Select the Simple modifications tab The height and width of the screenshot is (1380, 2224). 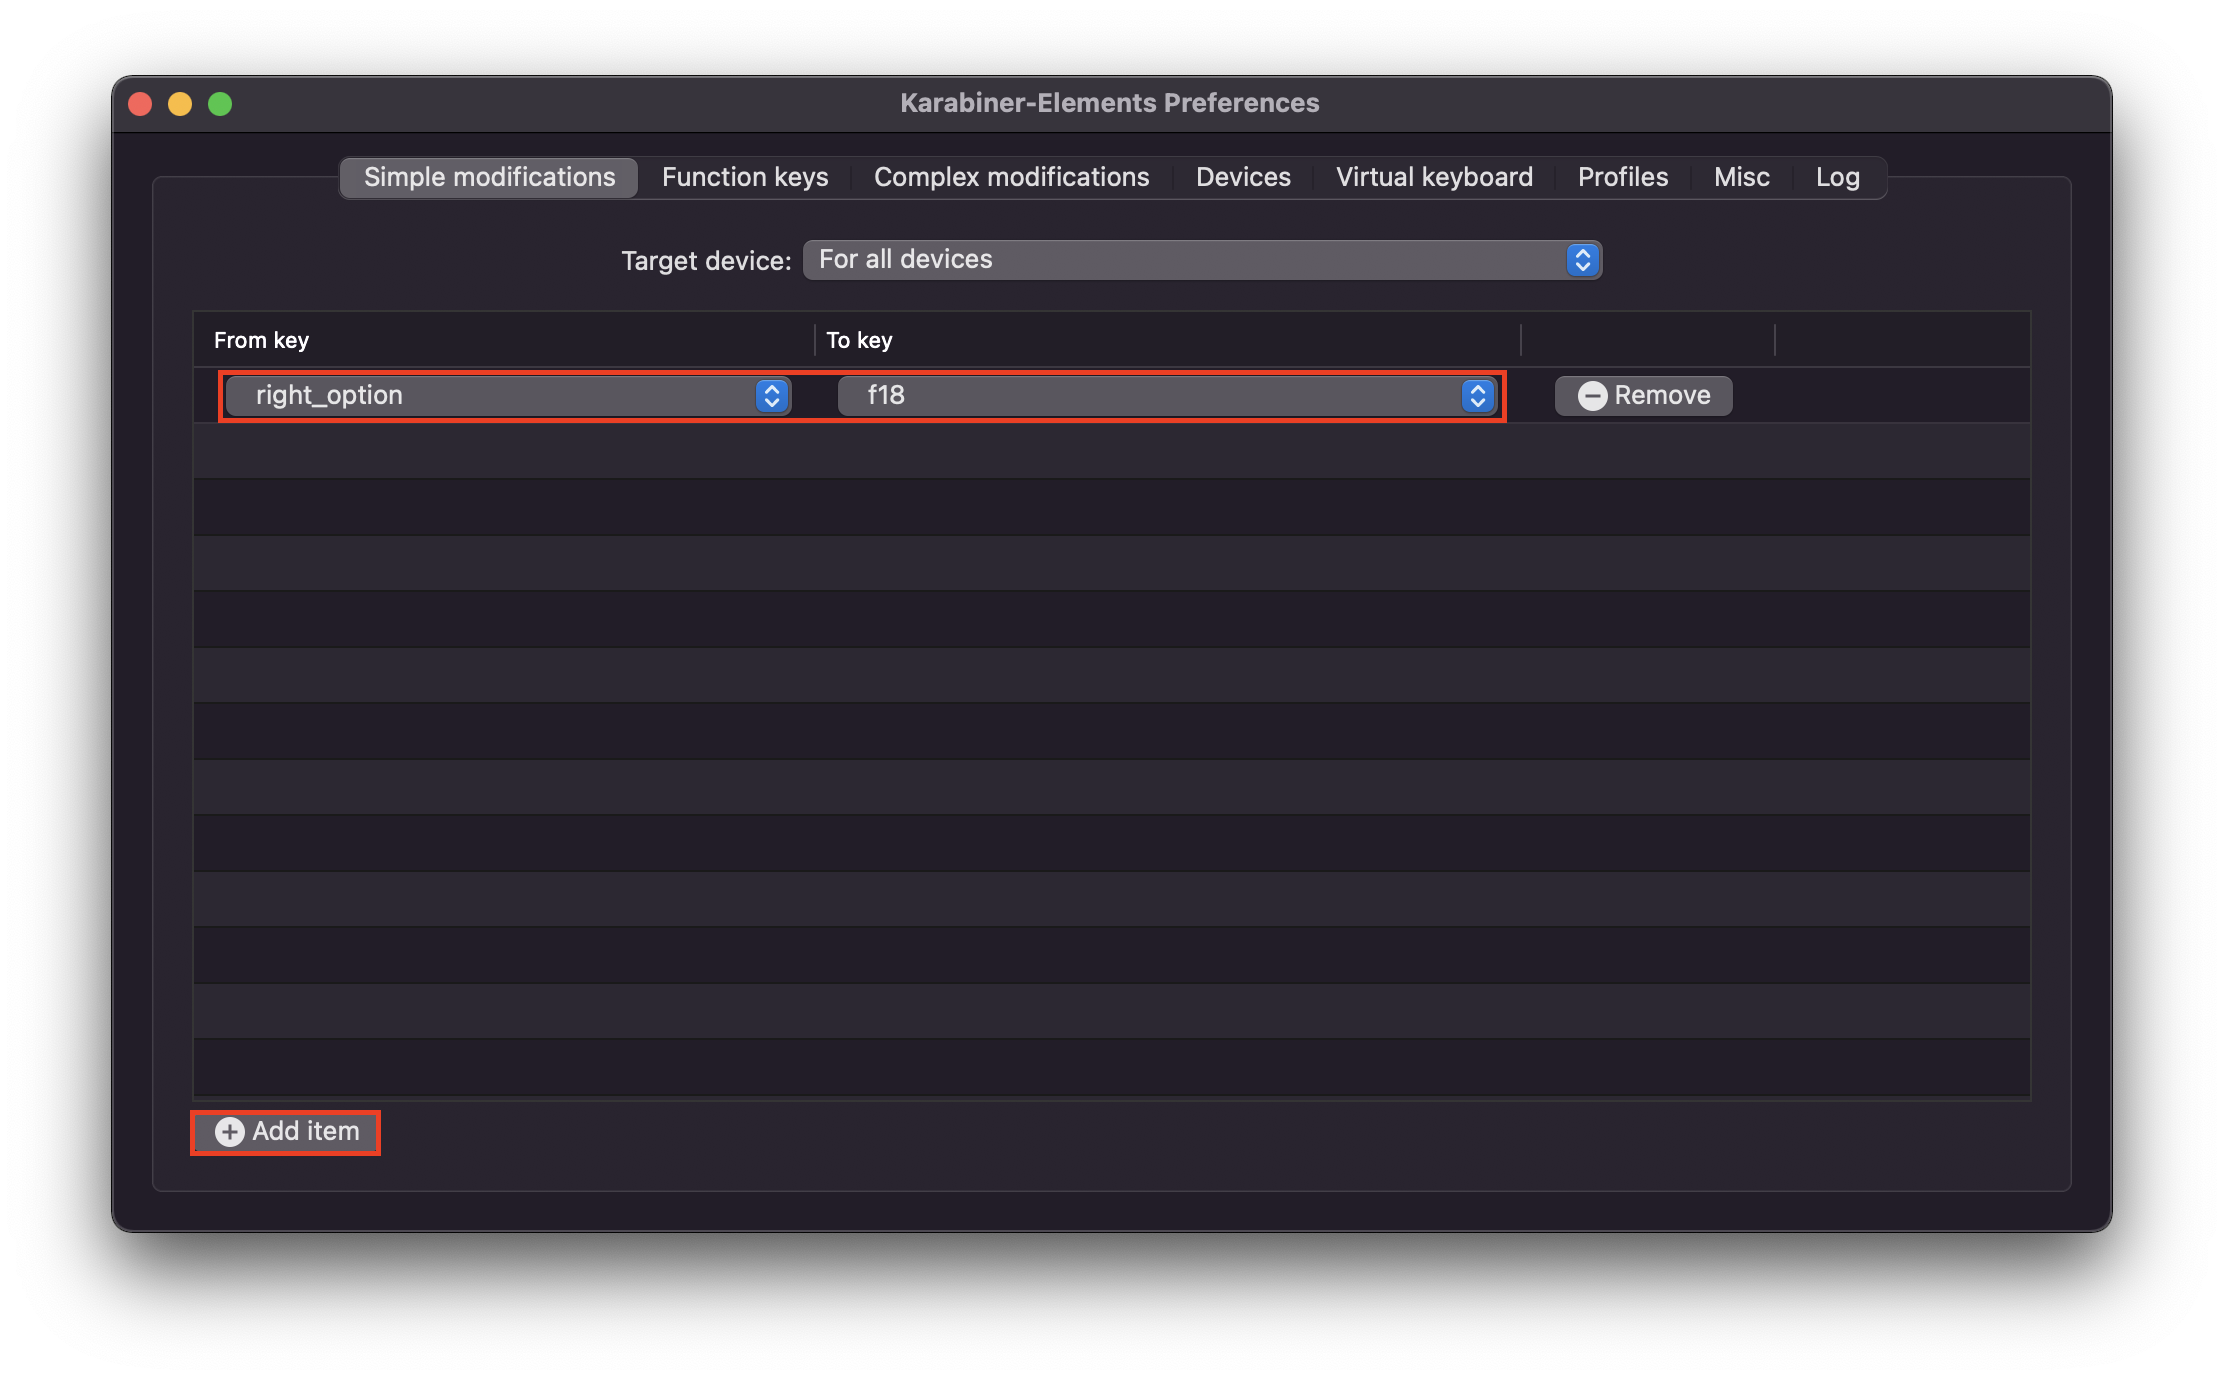pyautogui.click(x=489, y=178)
